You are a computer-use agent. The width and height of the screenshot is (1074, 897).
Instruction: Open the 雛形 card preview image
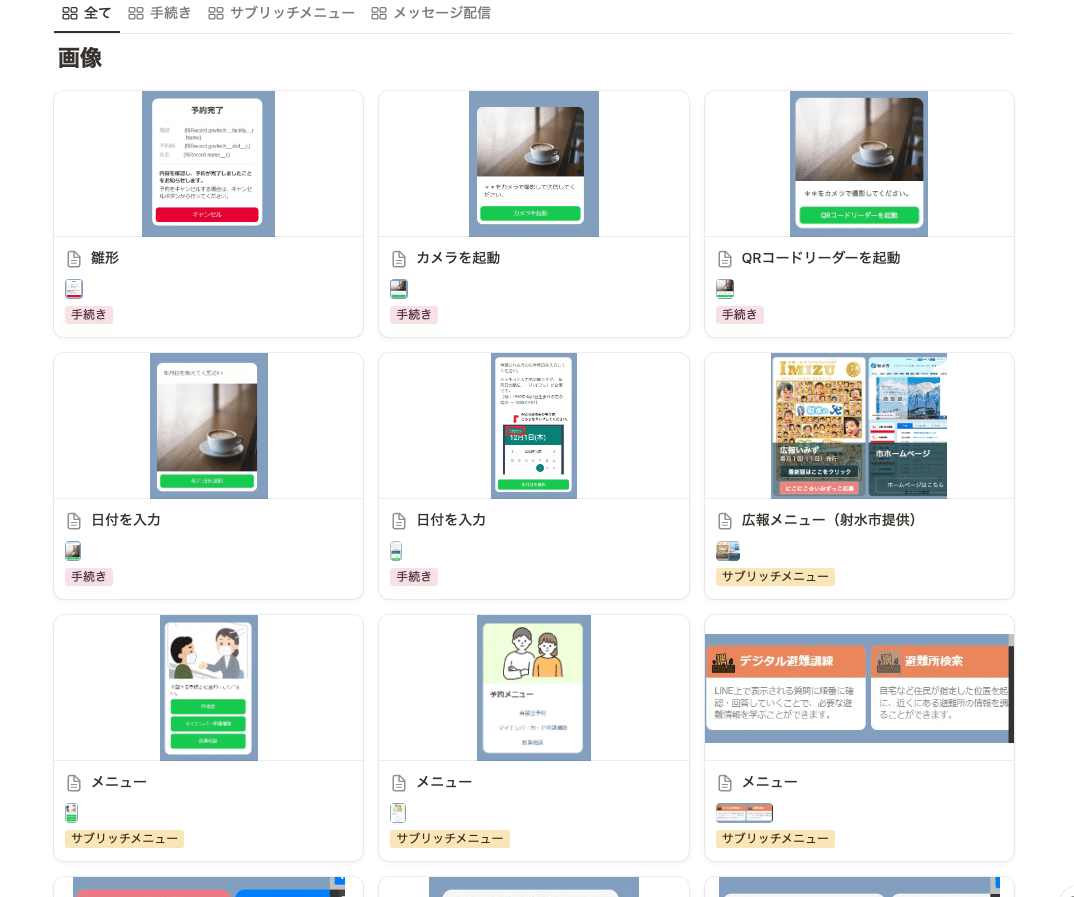(x=208, y=164)
